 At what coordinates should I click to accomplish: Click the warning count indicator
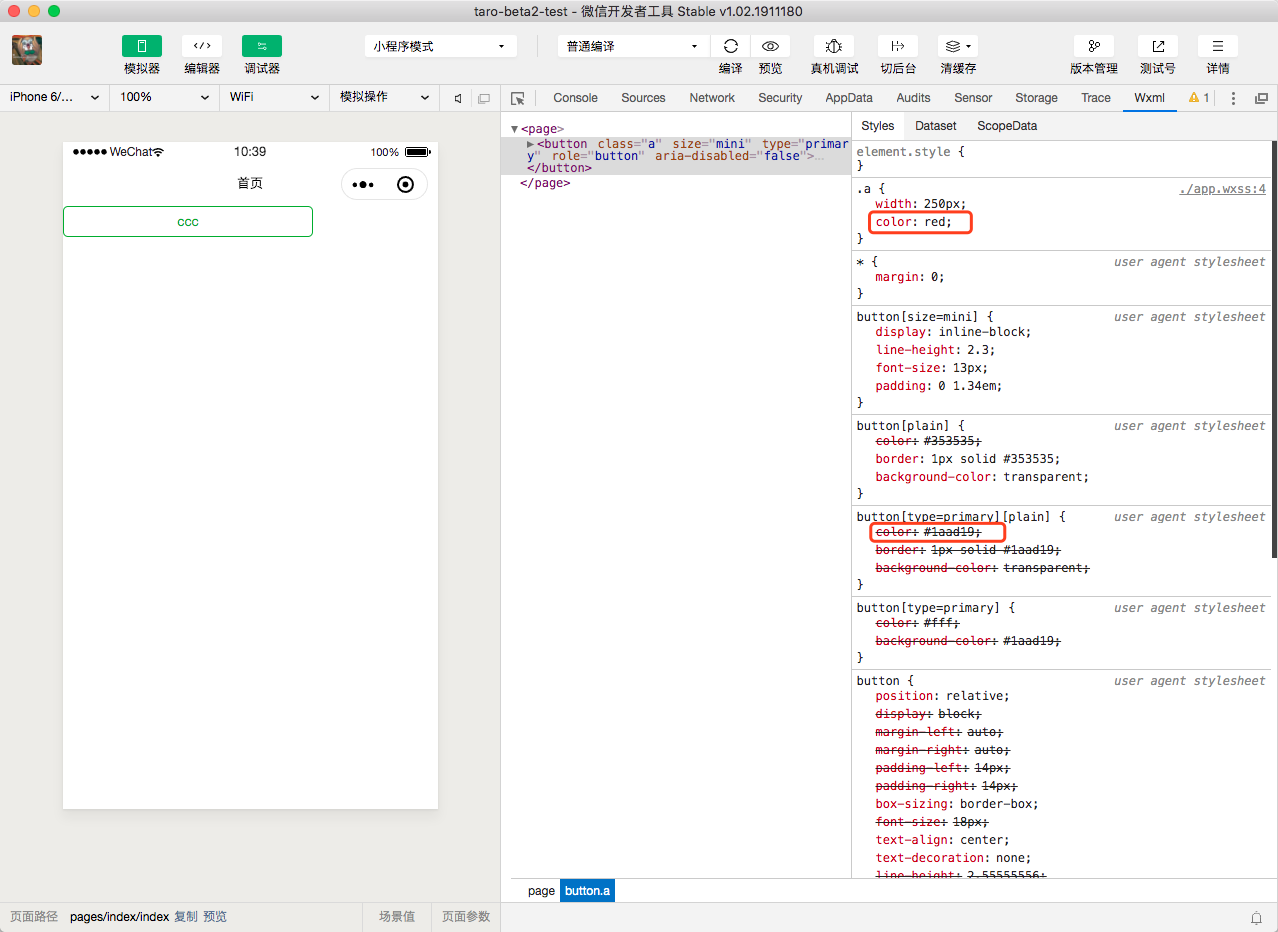coord(1199,98)
